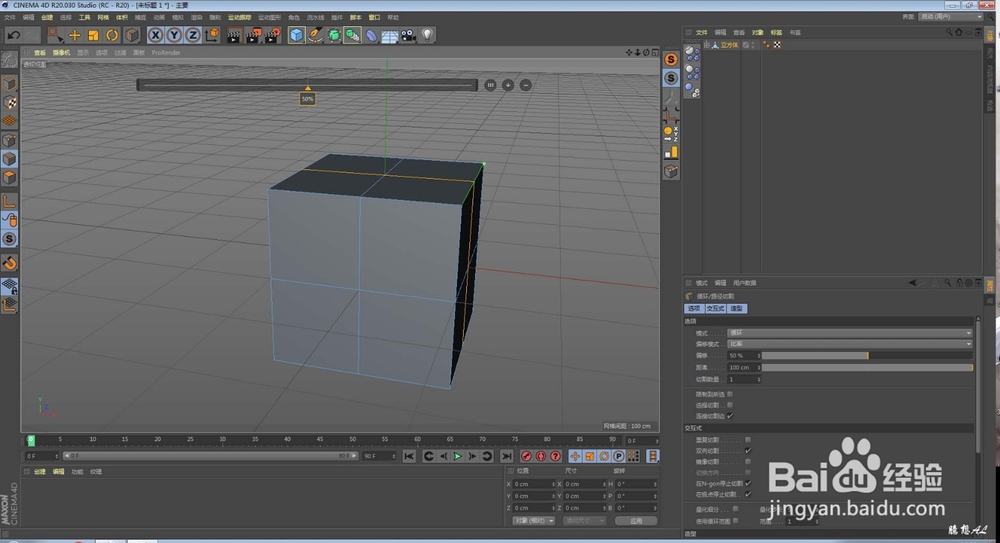
Task: Open the 模式 dropdown showing 循环
Action: pos(849,333)
